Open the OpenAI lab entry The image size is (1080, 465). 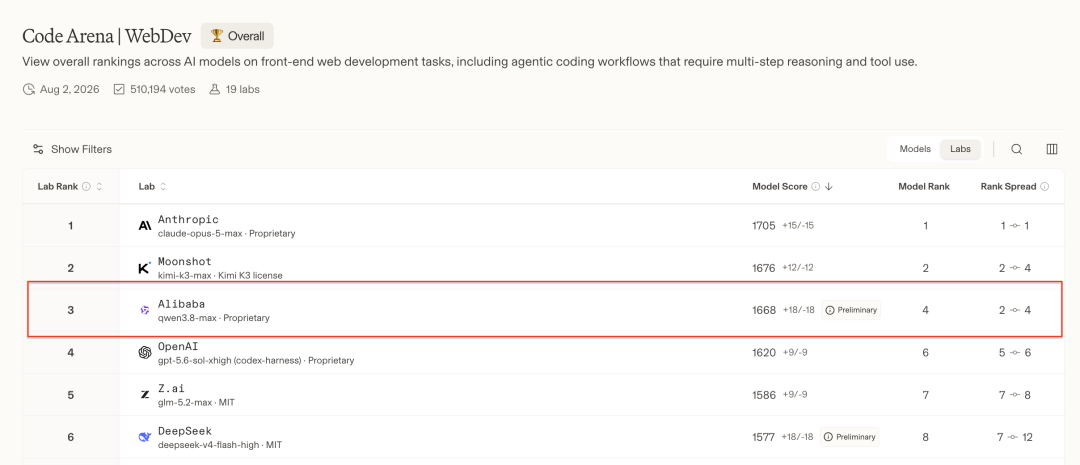point(178,346)
